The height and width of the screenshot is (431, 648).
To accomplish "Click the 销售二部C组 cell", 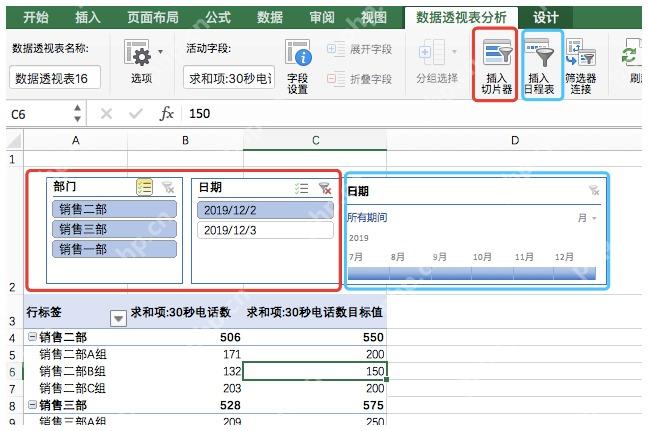I will 75,388.
